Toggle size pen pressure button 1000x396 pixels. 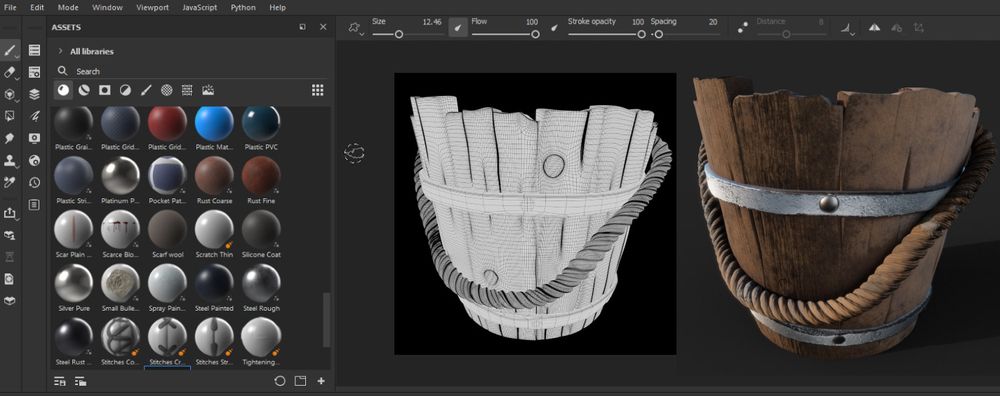[x=457, y=27]
